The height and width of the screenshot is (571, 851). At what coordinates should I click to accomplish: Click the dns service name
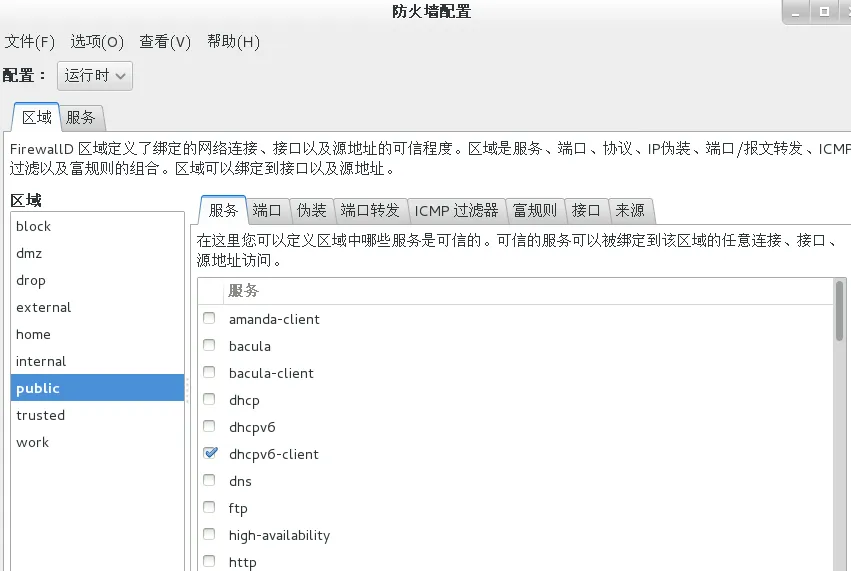coord(240,481)
